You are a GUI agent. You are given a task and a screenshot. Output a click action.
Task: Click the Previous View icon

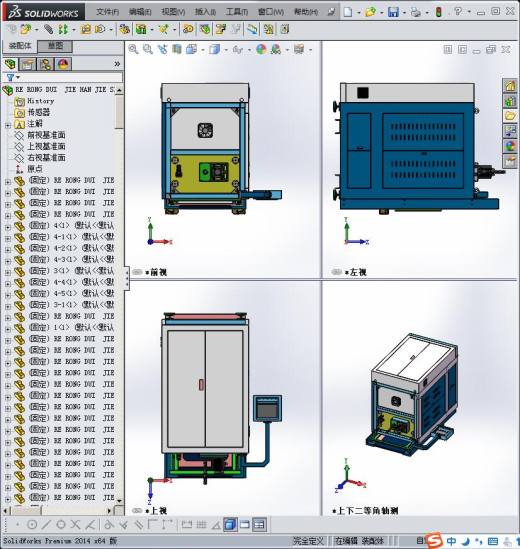(162, 49)
